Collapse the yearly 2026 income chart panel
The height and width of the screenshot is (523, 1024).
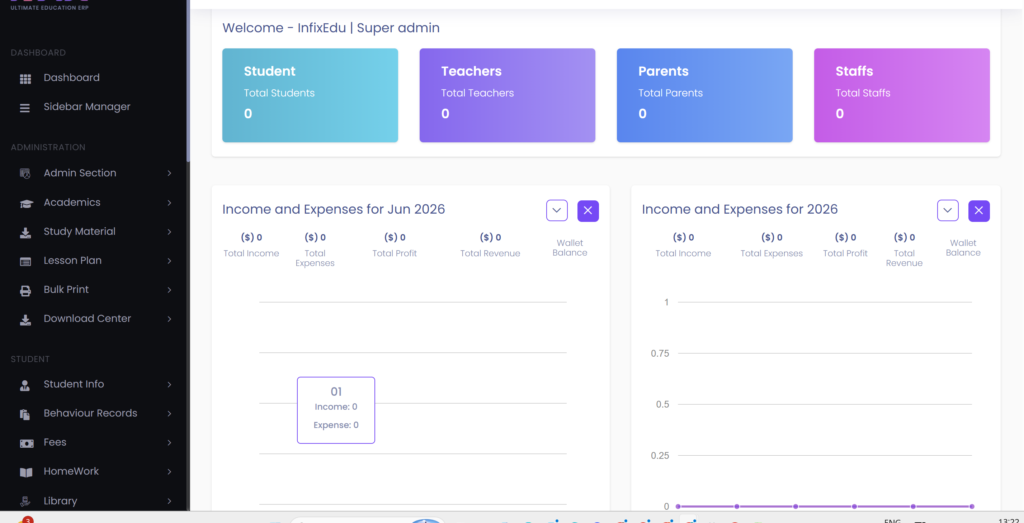click(x=948, y=210)
